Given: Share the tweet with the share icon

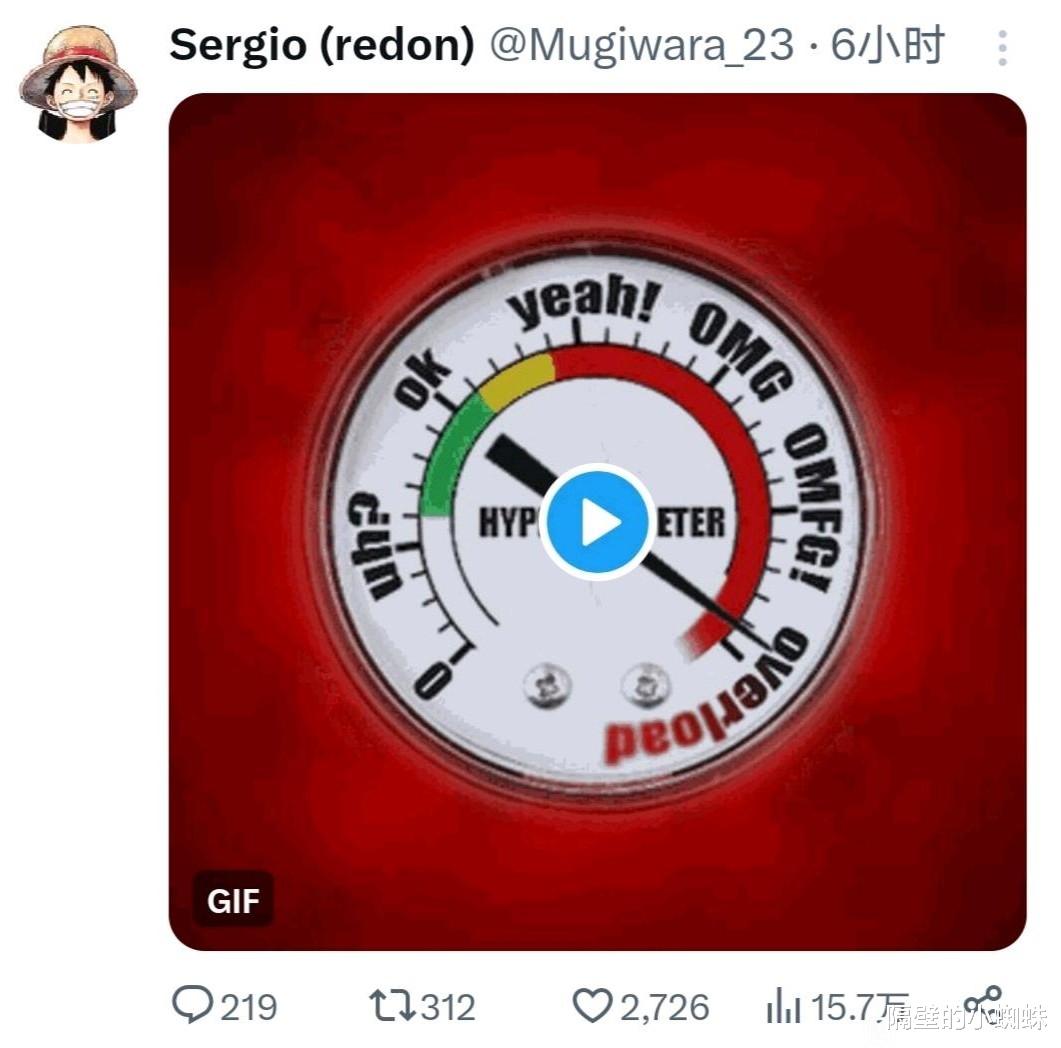Looking at the screenshot, I should click(x=983, y=1004).
